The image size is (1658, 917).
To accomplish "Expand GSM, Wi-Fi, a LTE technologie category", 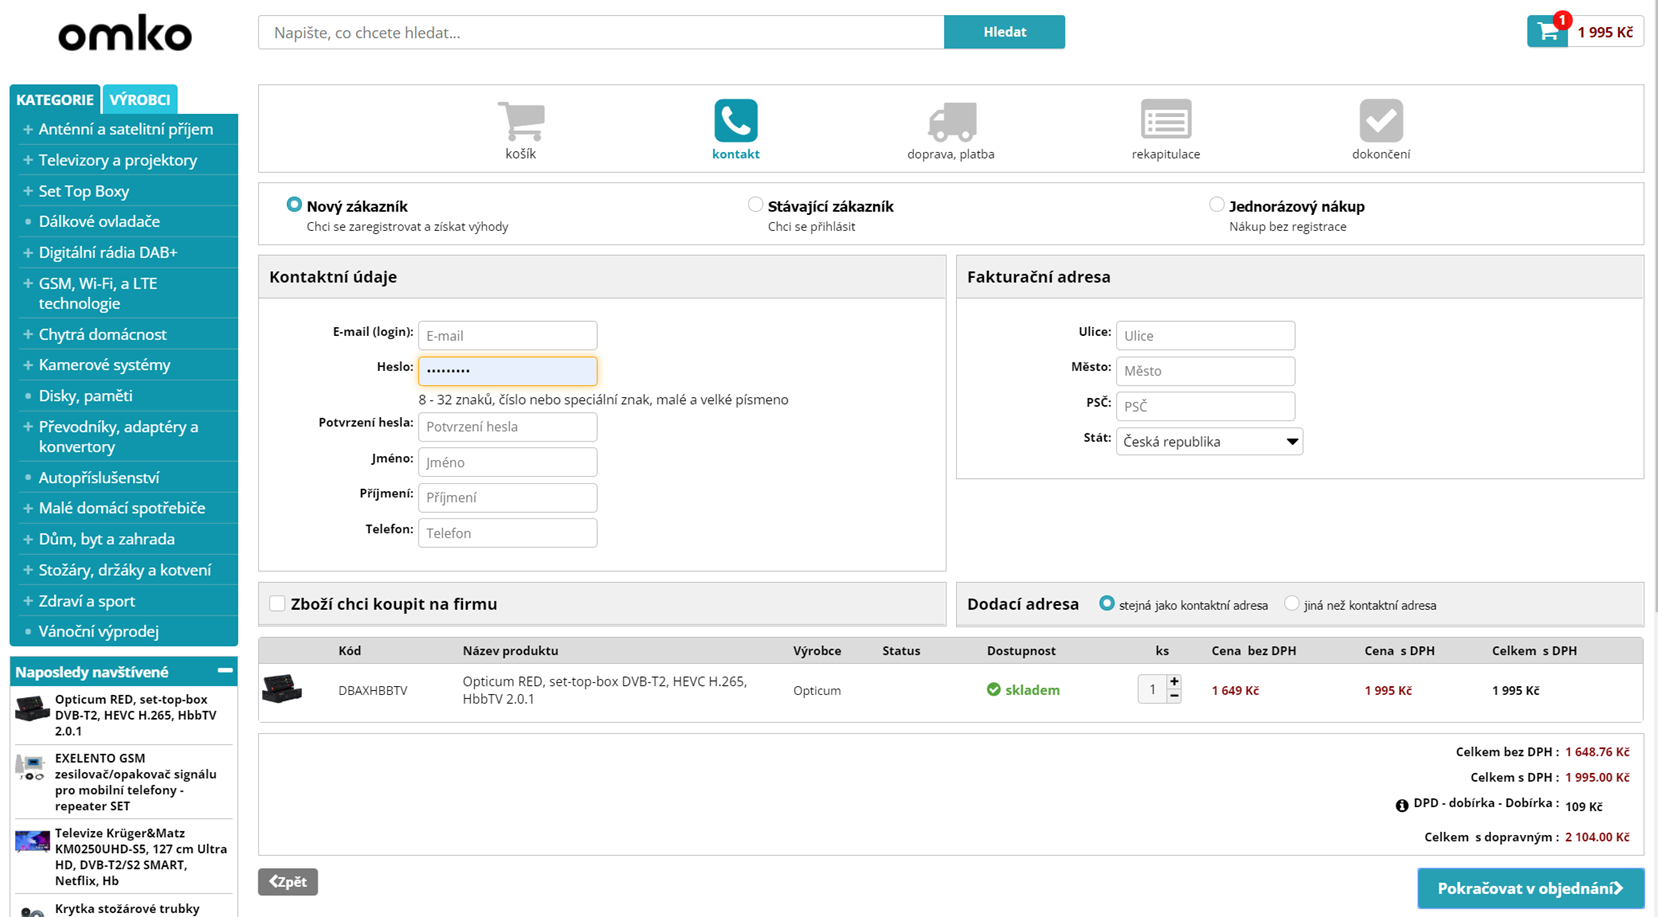I will click(28, 284).
